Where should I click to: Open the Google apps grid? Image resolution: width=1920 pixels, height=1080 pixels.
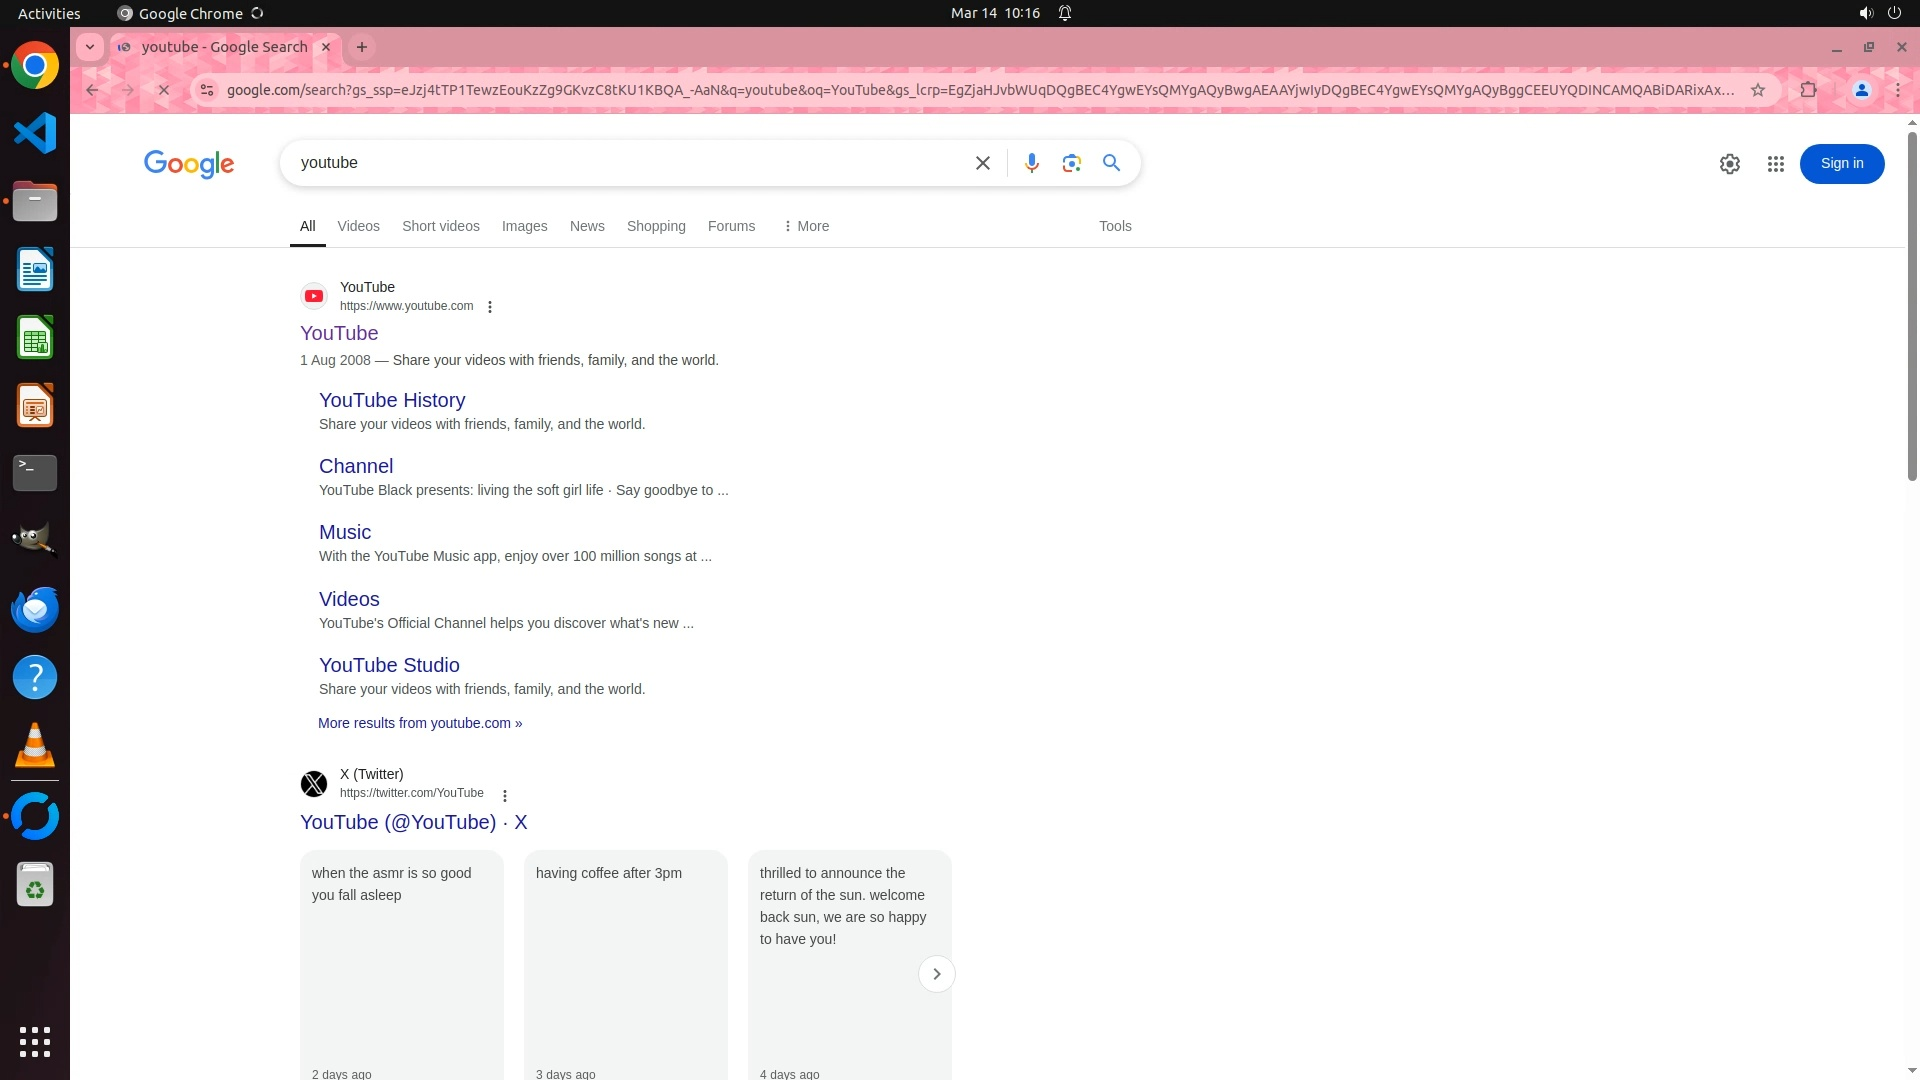(1775, 164)
